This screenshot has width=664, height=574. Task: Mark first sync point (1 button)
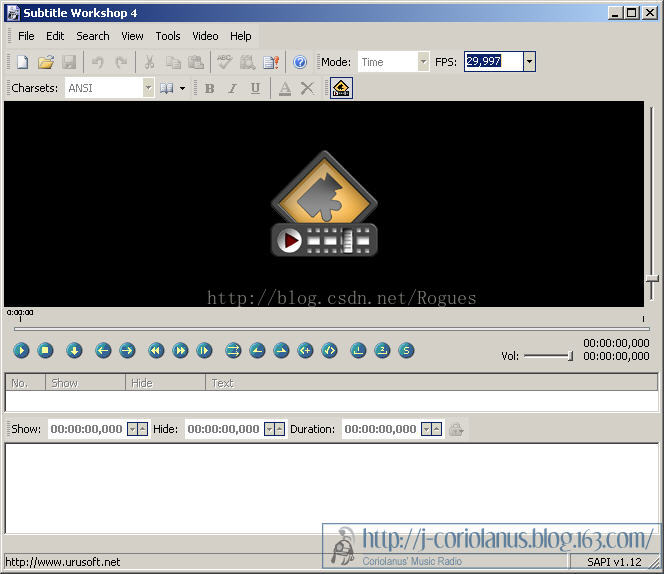(x=358, y=350)
